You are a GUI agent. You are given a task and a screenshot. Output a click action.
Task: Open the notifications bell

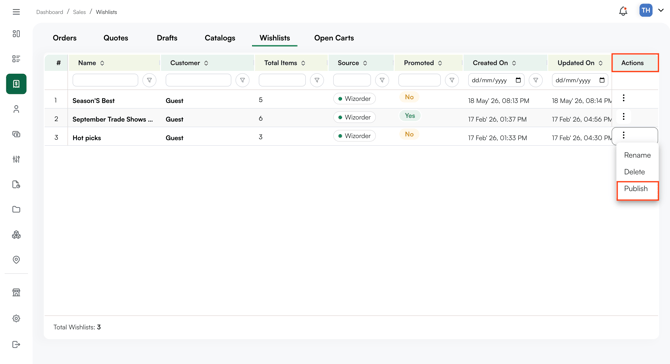(x=623, y=11)
